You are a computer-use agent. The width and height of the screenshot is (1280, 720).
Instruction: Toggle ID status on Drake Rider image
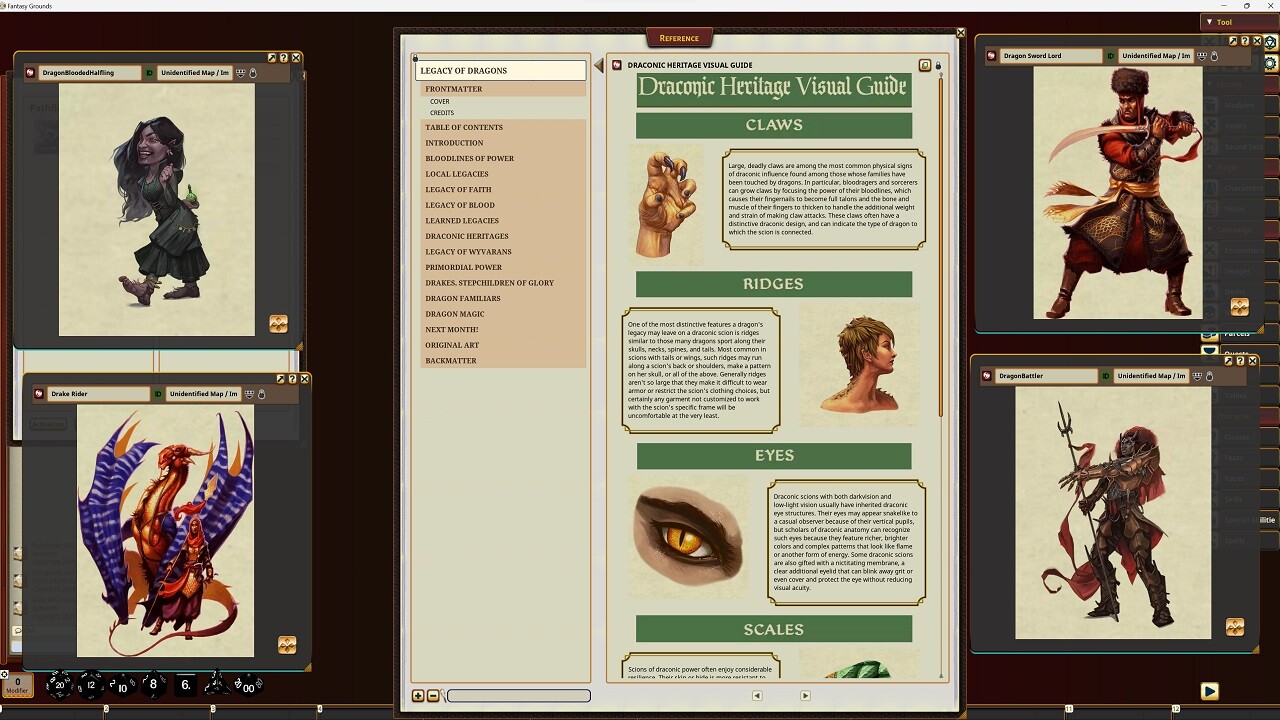coord(157,394)
